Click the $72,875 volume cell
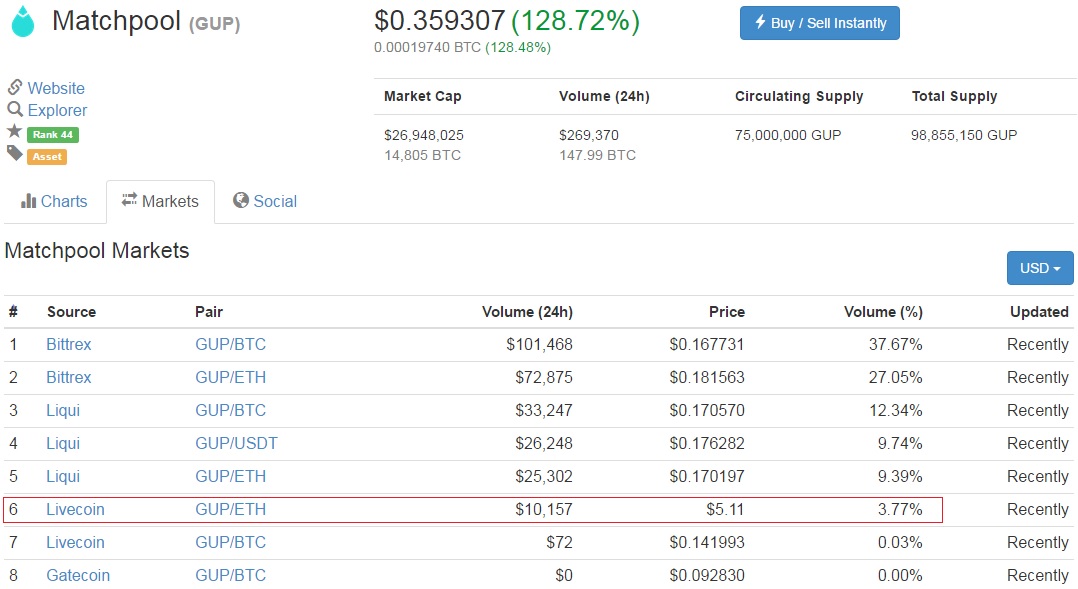This screenshot has width=1078, height=589. click(544, 377)
